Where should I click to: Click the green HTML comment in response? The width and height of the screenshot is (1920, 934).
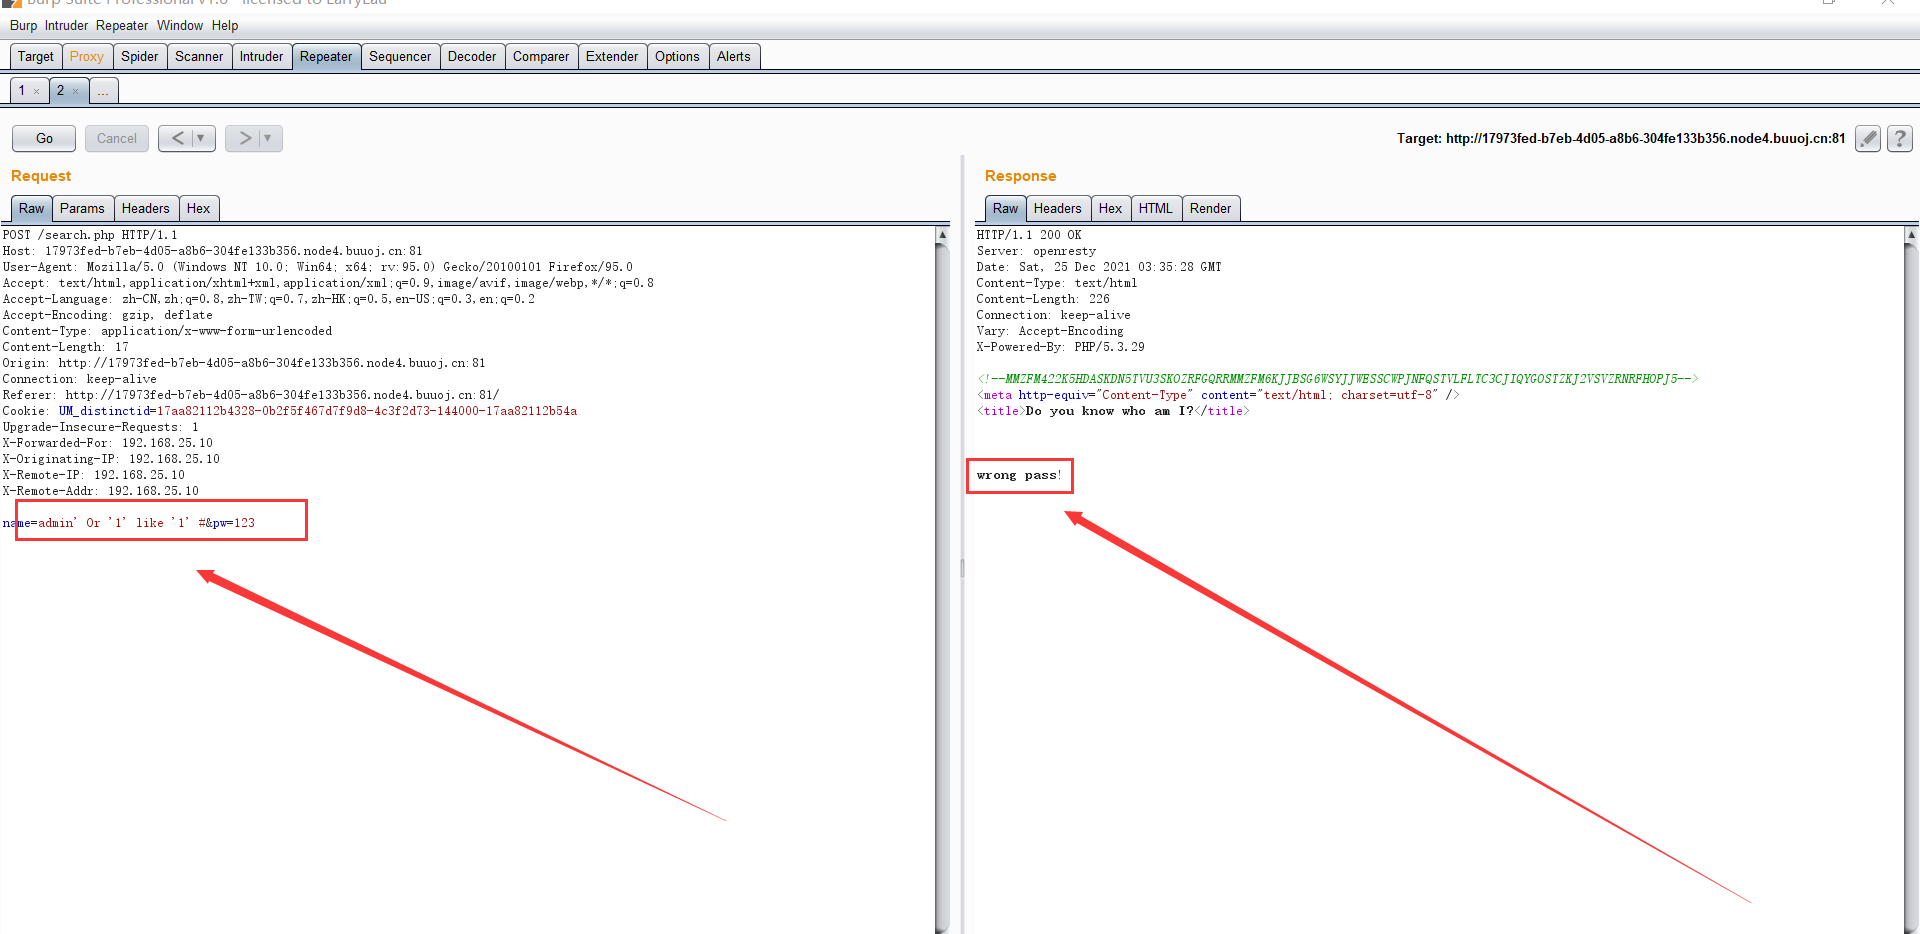click(x=1337, y=379)
